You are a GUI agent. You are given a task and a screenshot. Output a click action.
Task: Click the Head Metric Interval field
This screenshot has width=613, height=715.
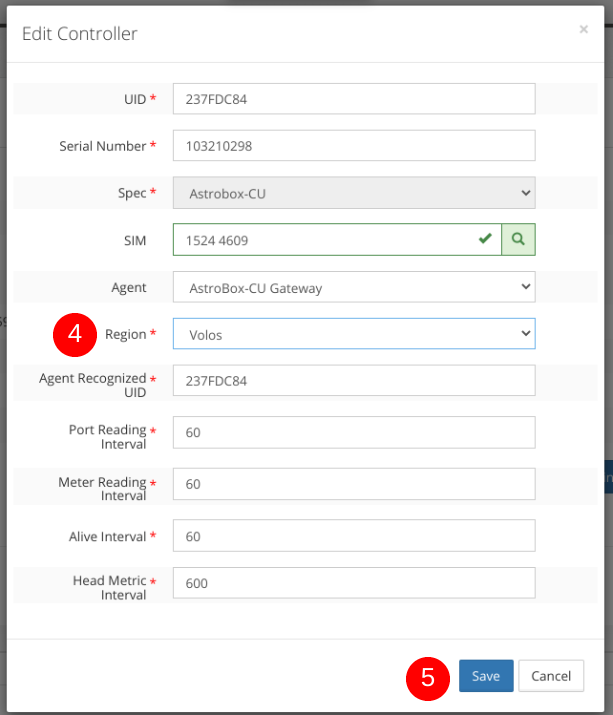pos(354,583)
